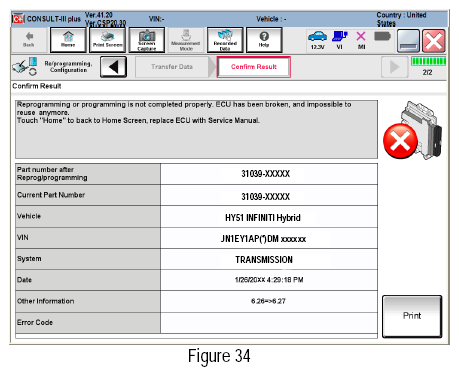Viewport: 459px width, 376px height.
Task: Click the Date row label
Action: tap(24, 280)
